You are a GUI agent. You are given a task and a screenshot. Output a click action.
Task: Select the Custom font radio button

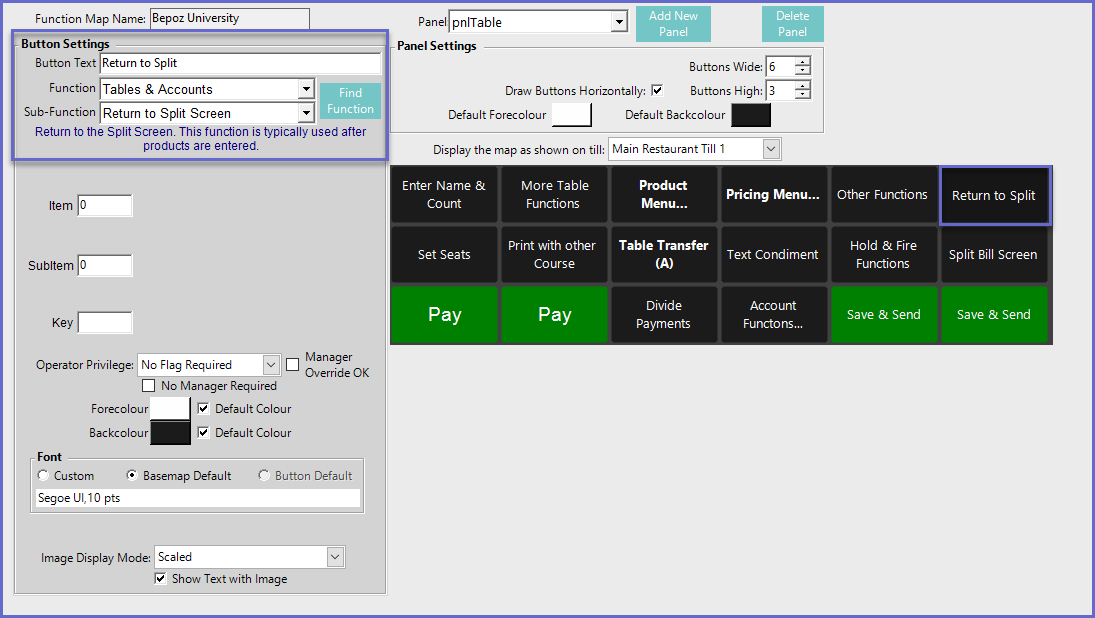point(43,476)
